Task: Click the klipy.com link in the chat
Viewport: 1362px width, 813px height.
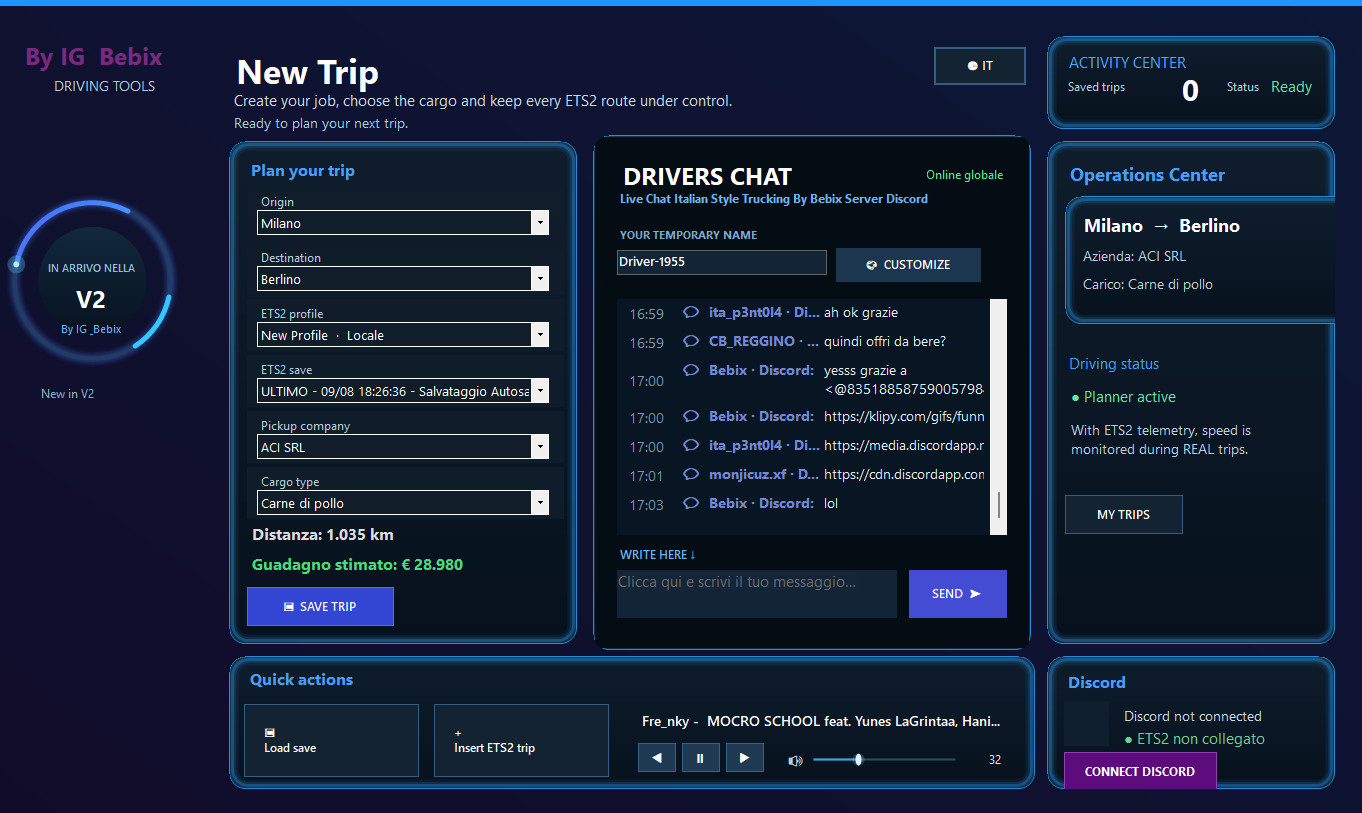Action: pyautogui.click(x=904, y=416)
